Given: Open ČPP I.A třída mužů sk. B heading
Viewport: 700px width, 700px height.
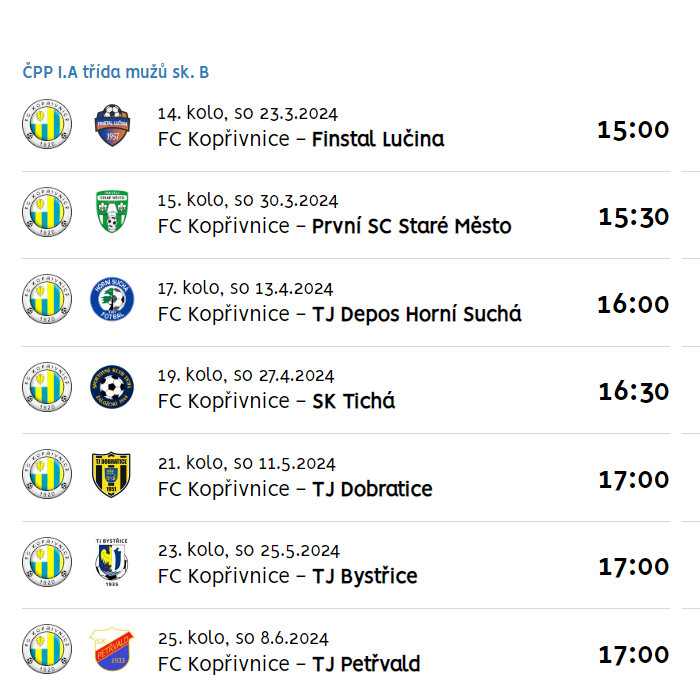Looking at the screenshot, I should pos(116,72).
